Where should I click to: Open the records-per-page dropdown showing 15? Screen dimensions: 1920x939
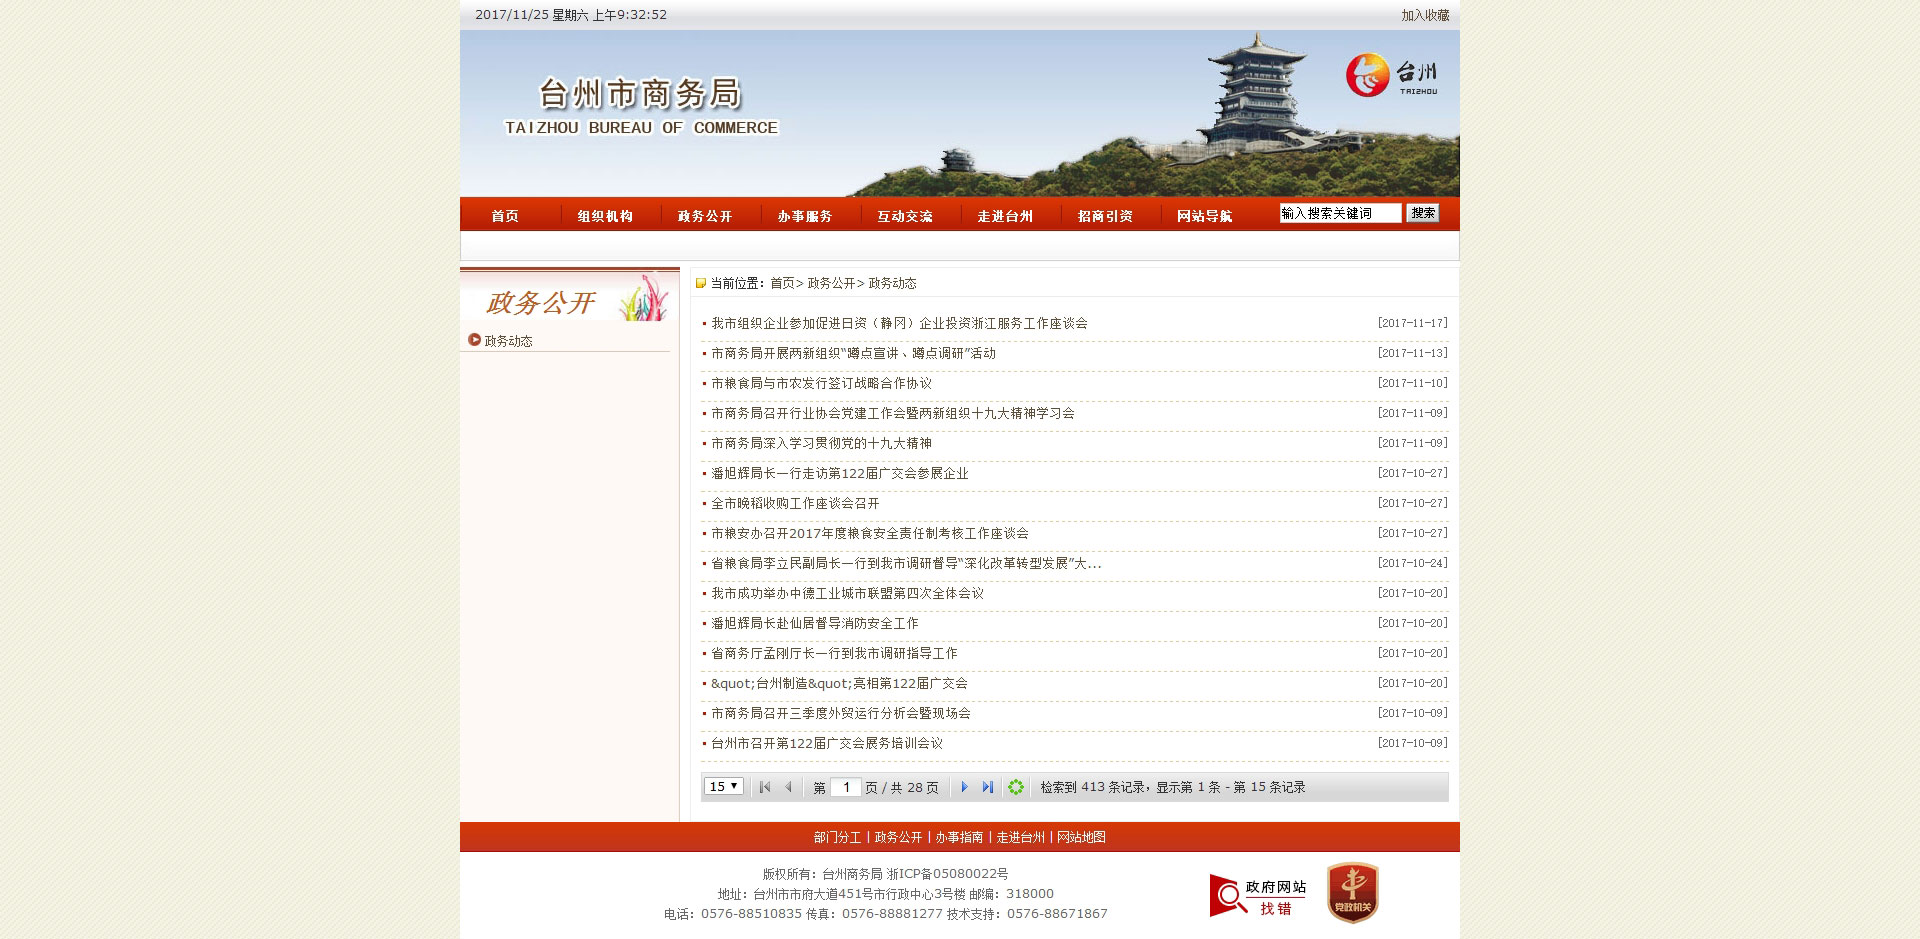[723, 786]
